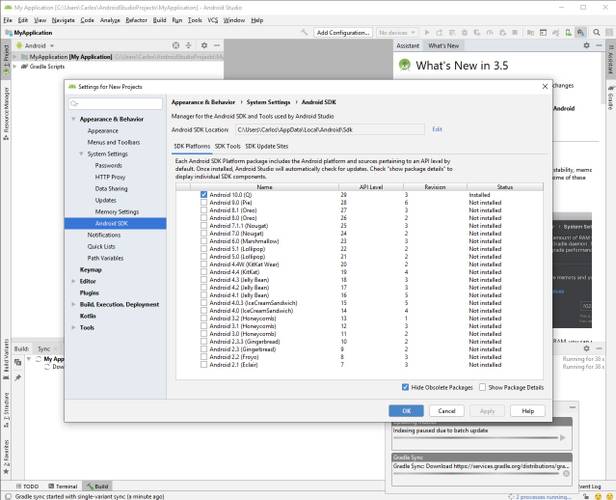Open the VCS menu
This screenshot has height=500, width=616.
click(x=213, y=20)
